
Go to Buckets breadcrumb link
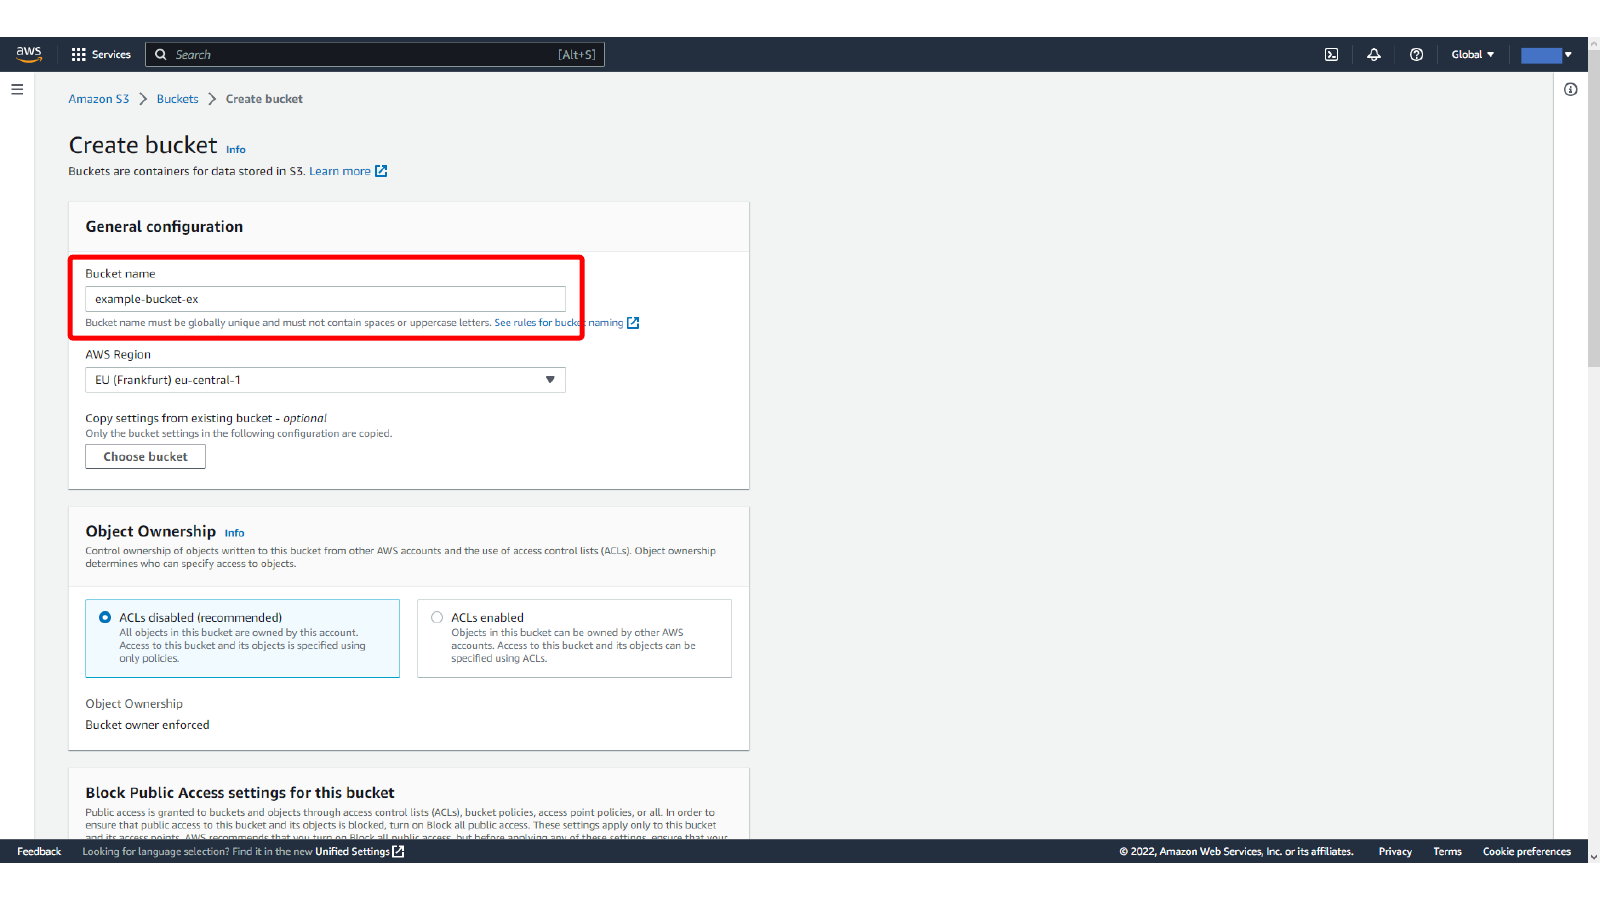[x=178, y=99]
